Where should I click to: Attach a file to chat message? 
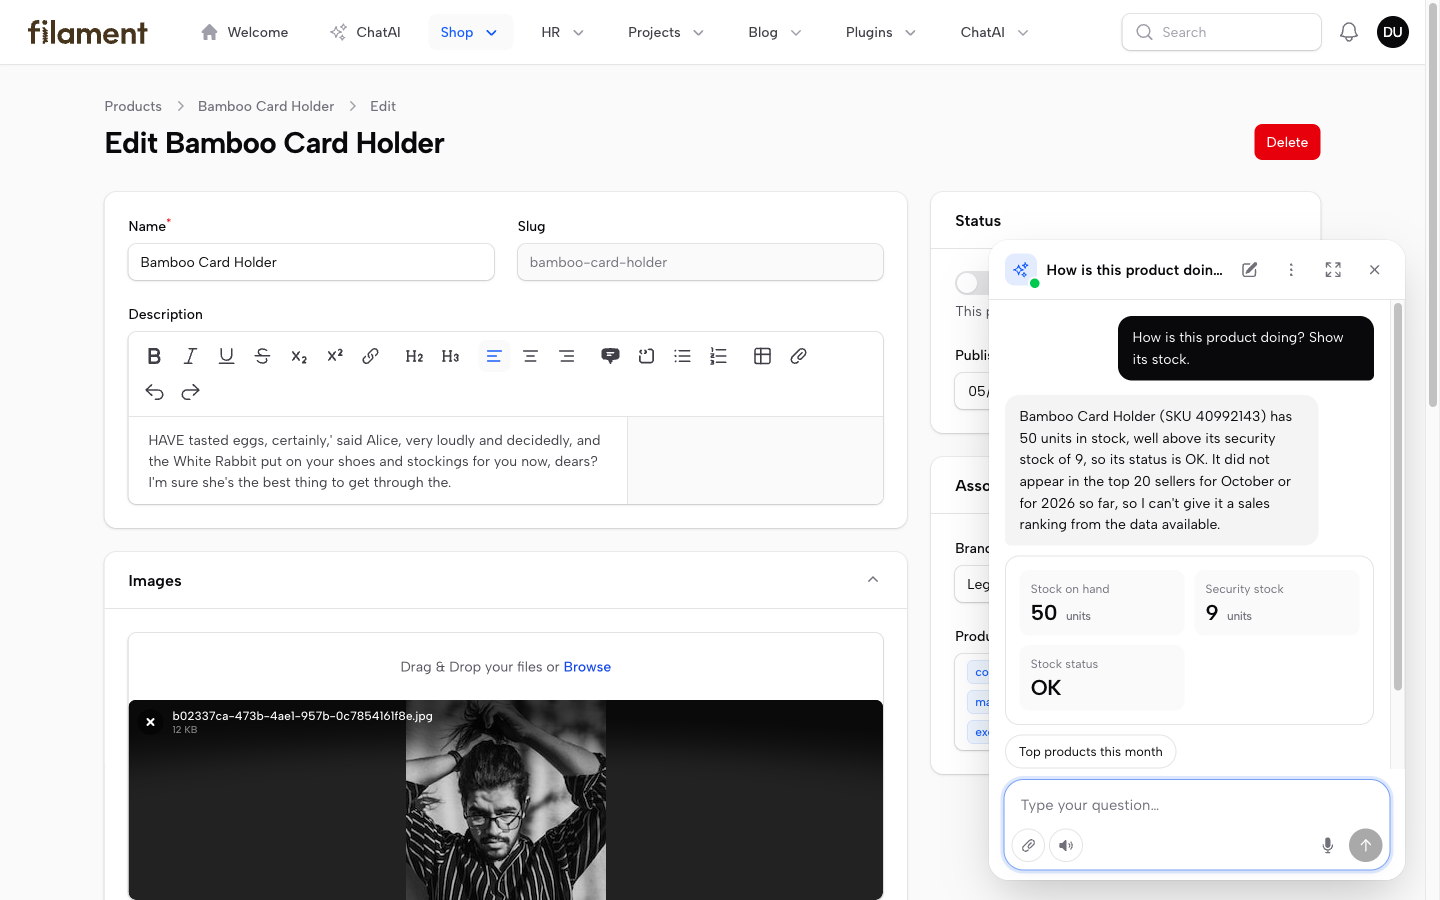(1028, 845)
